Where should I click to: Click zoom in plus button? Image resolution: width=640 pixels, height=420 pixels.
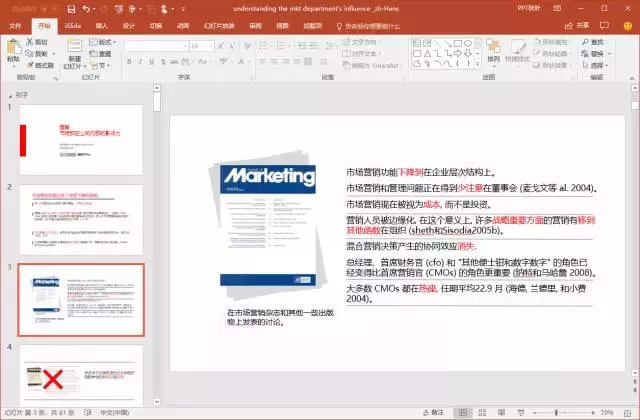coord(593,413)
